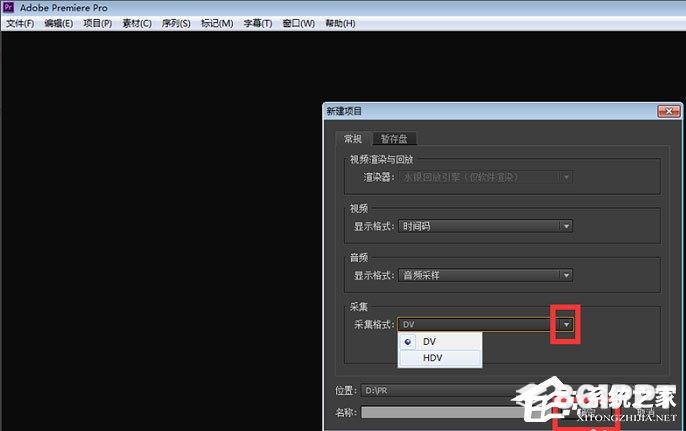
Task: Choose HDV in the capture format list
Action: point(440,358)
